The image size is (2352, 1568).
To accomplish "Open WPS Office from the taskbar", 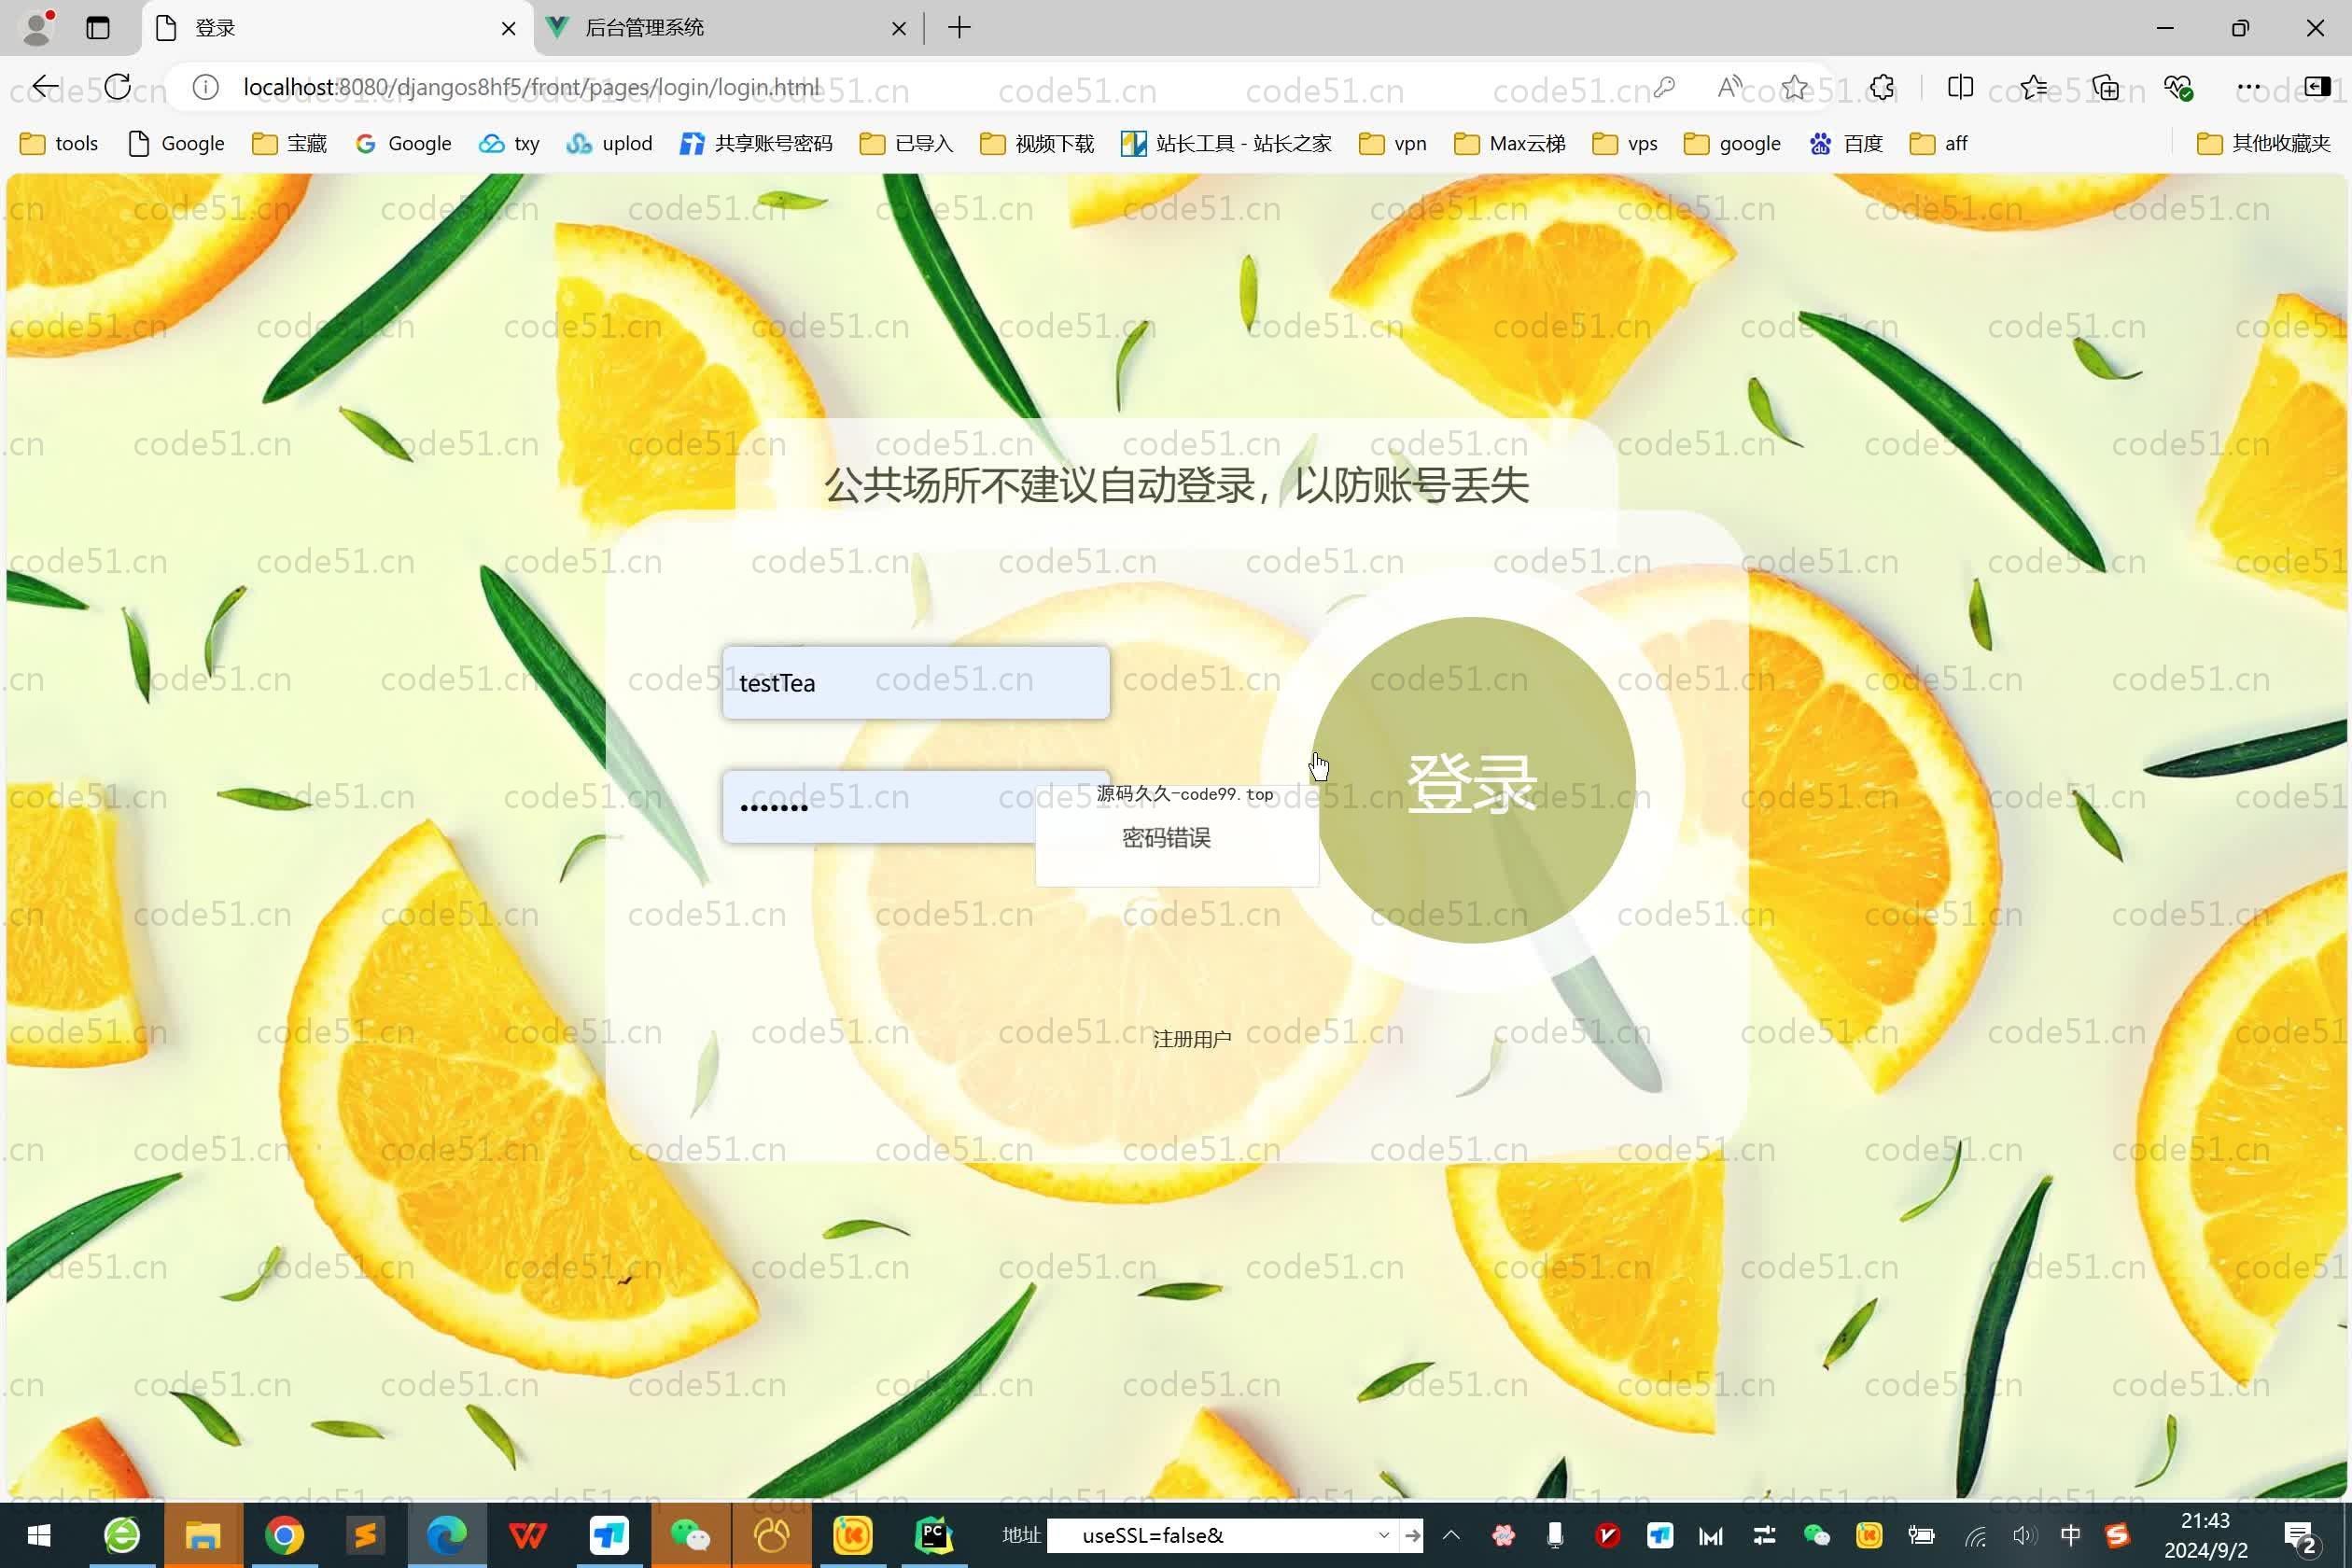I will pyautogui.click(x=528, y=1535).
